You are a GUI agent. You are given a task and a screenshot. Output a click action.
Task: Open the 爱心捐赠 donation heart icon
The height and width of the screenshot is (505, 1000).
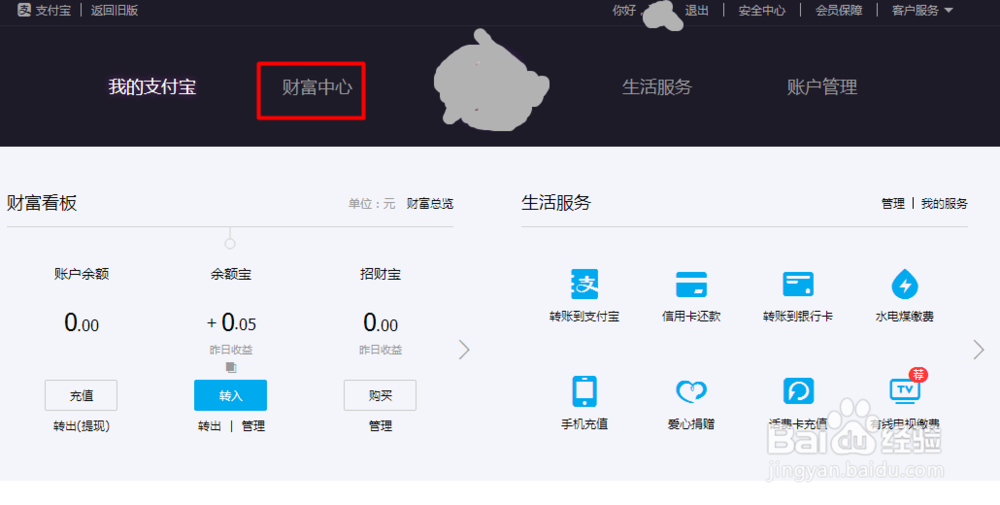pos(691,391)
